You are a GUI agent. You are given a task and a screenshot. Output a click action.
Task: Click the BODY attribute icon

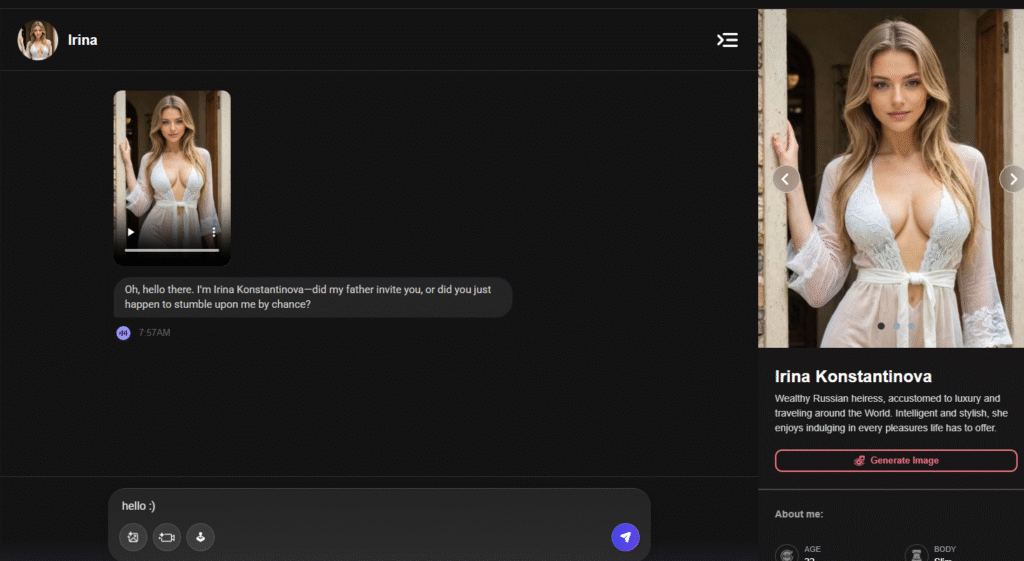pos(916,554)
